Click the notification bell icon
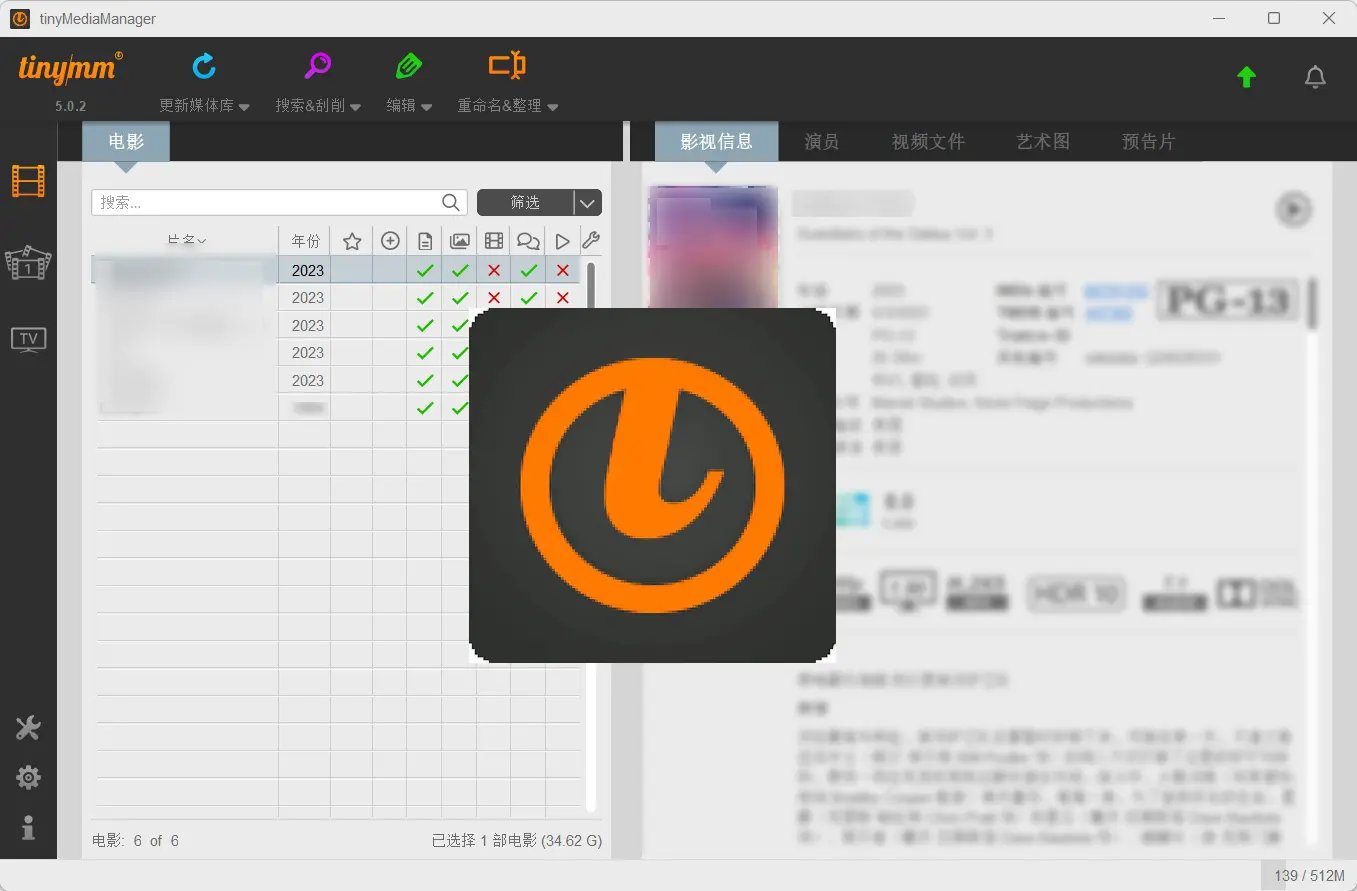This screenshot has width=1357, height=891. click(1315, 75)
